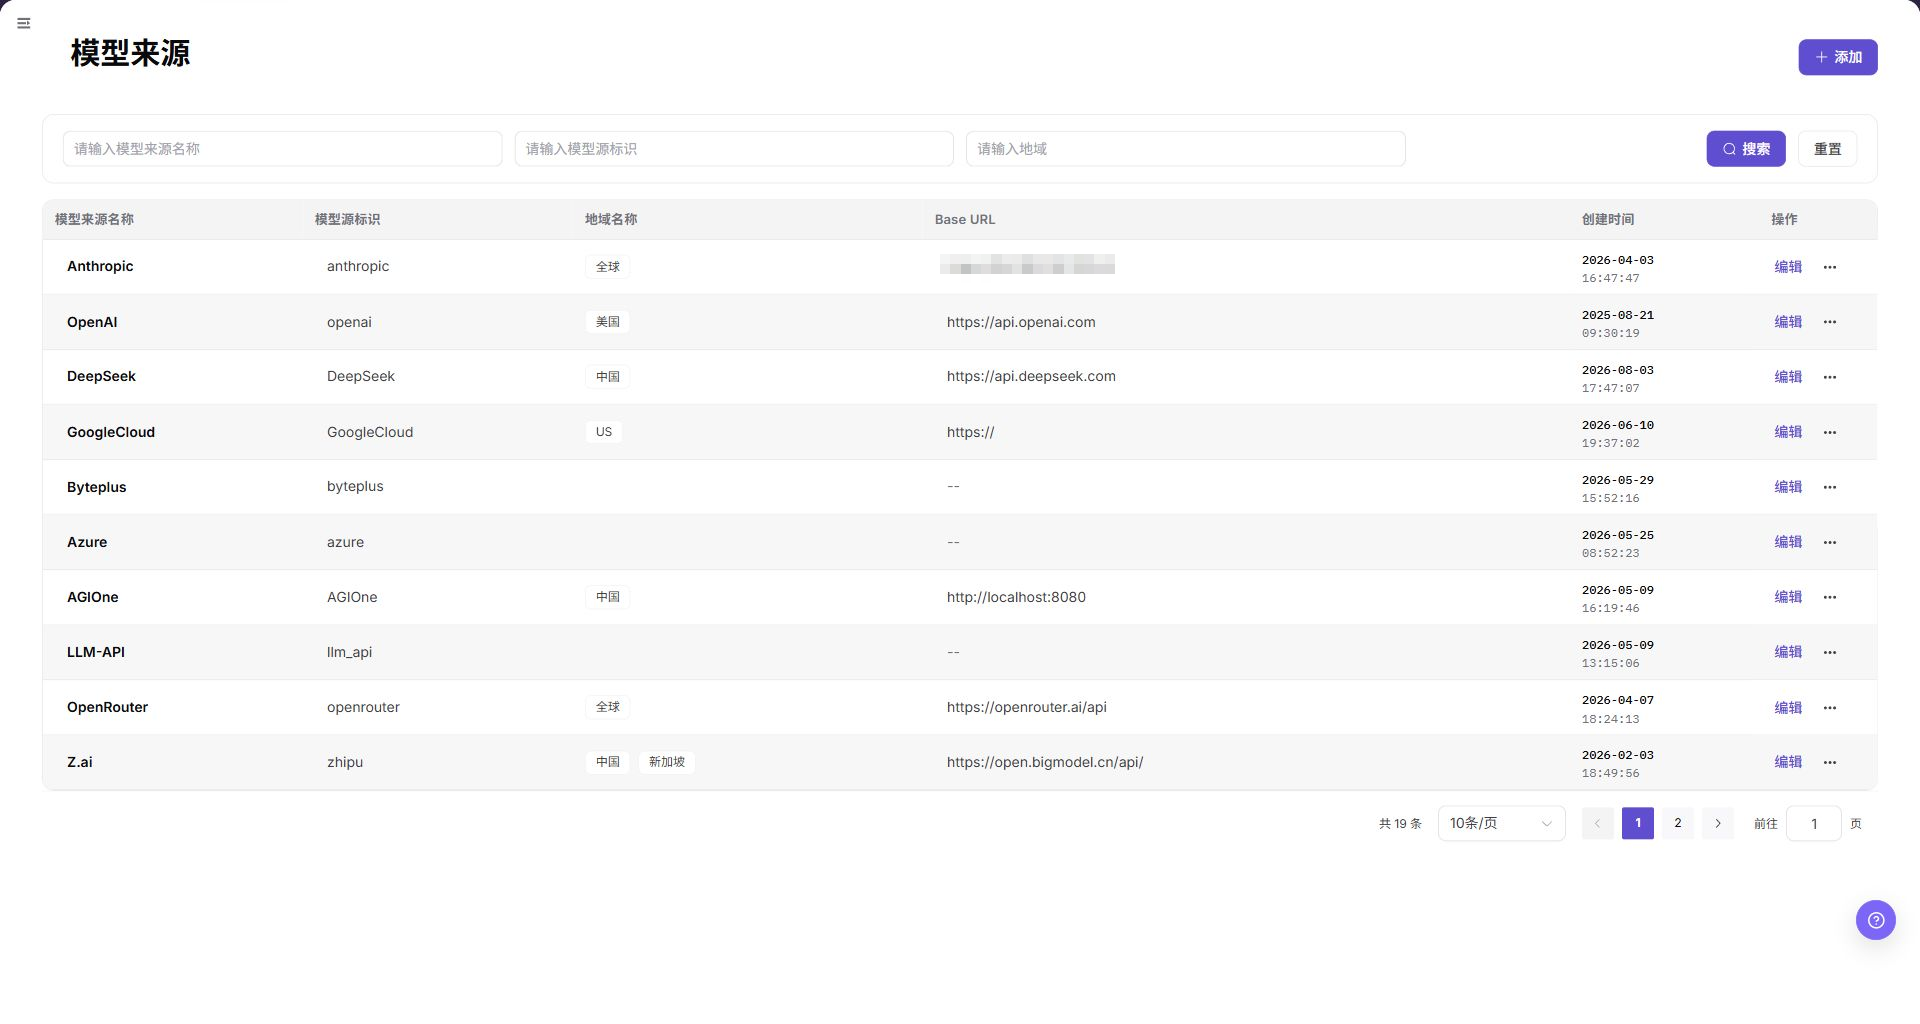
Task: Select page 2 in pagination
Action: 1677,824
